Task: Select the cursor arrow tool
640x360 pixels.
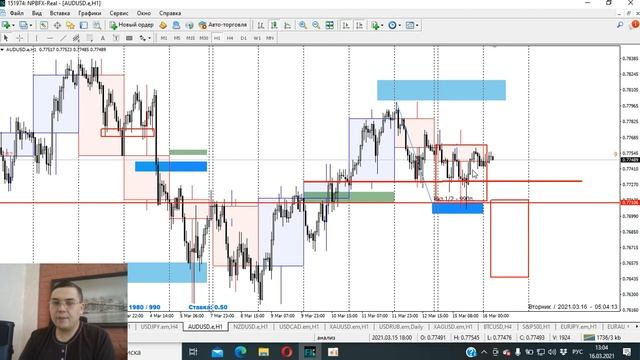Action: [x=6, y=38]
